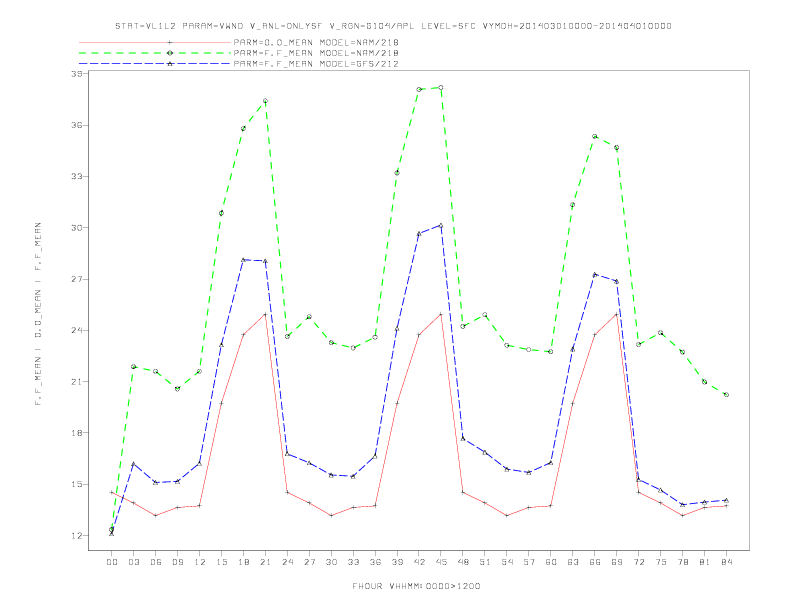Click y-axis tick label 18
792x612 pixels.
77,433
